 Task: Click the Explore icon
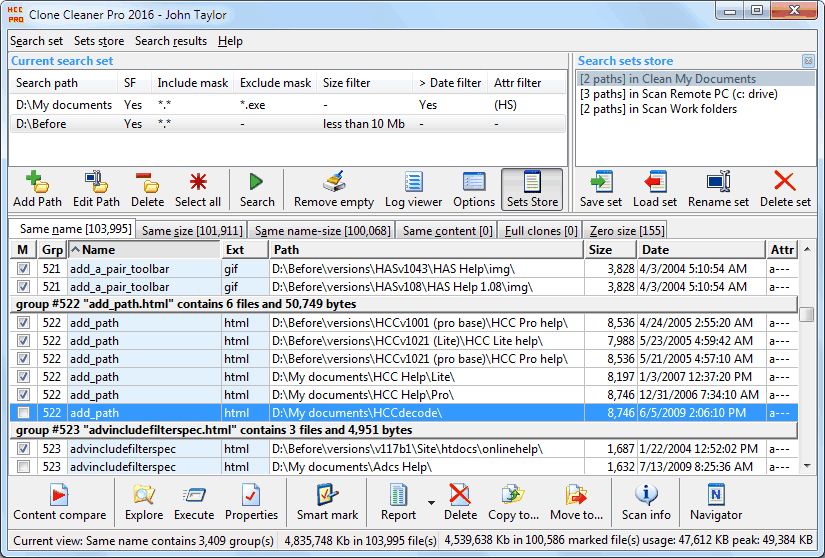[144, 495]
